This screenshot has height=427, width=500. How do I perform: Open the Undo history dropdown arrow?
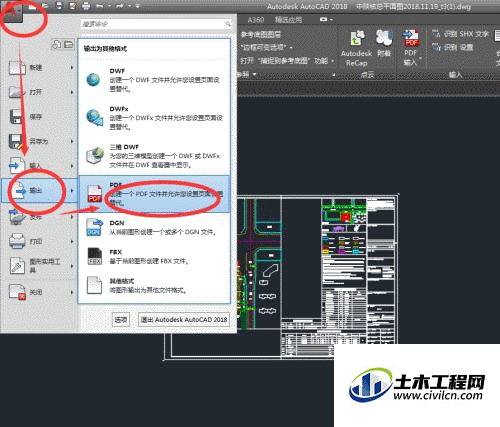point(109,6)
